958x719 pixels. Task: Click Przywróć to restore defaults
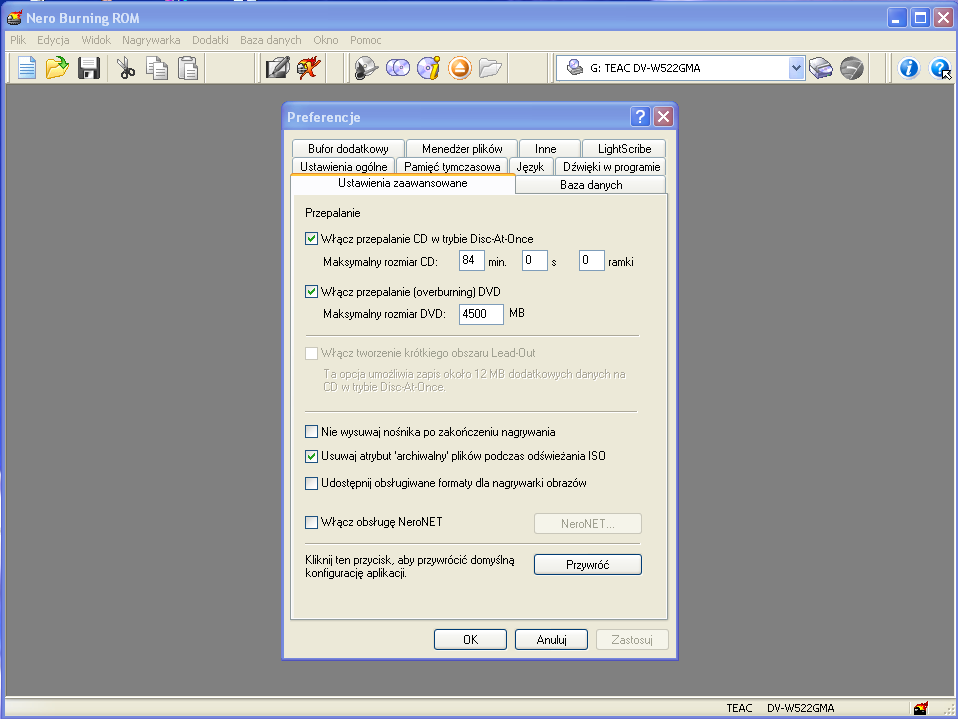[588, 564]
